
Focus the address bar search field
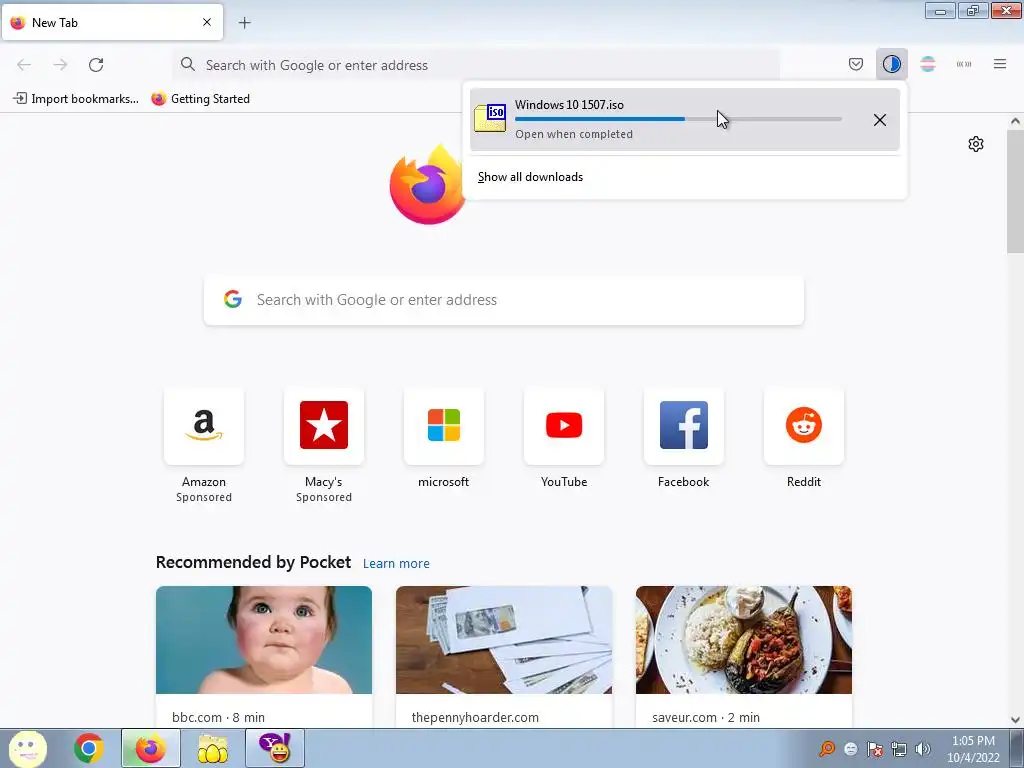[477, 65]
